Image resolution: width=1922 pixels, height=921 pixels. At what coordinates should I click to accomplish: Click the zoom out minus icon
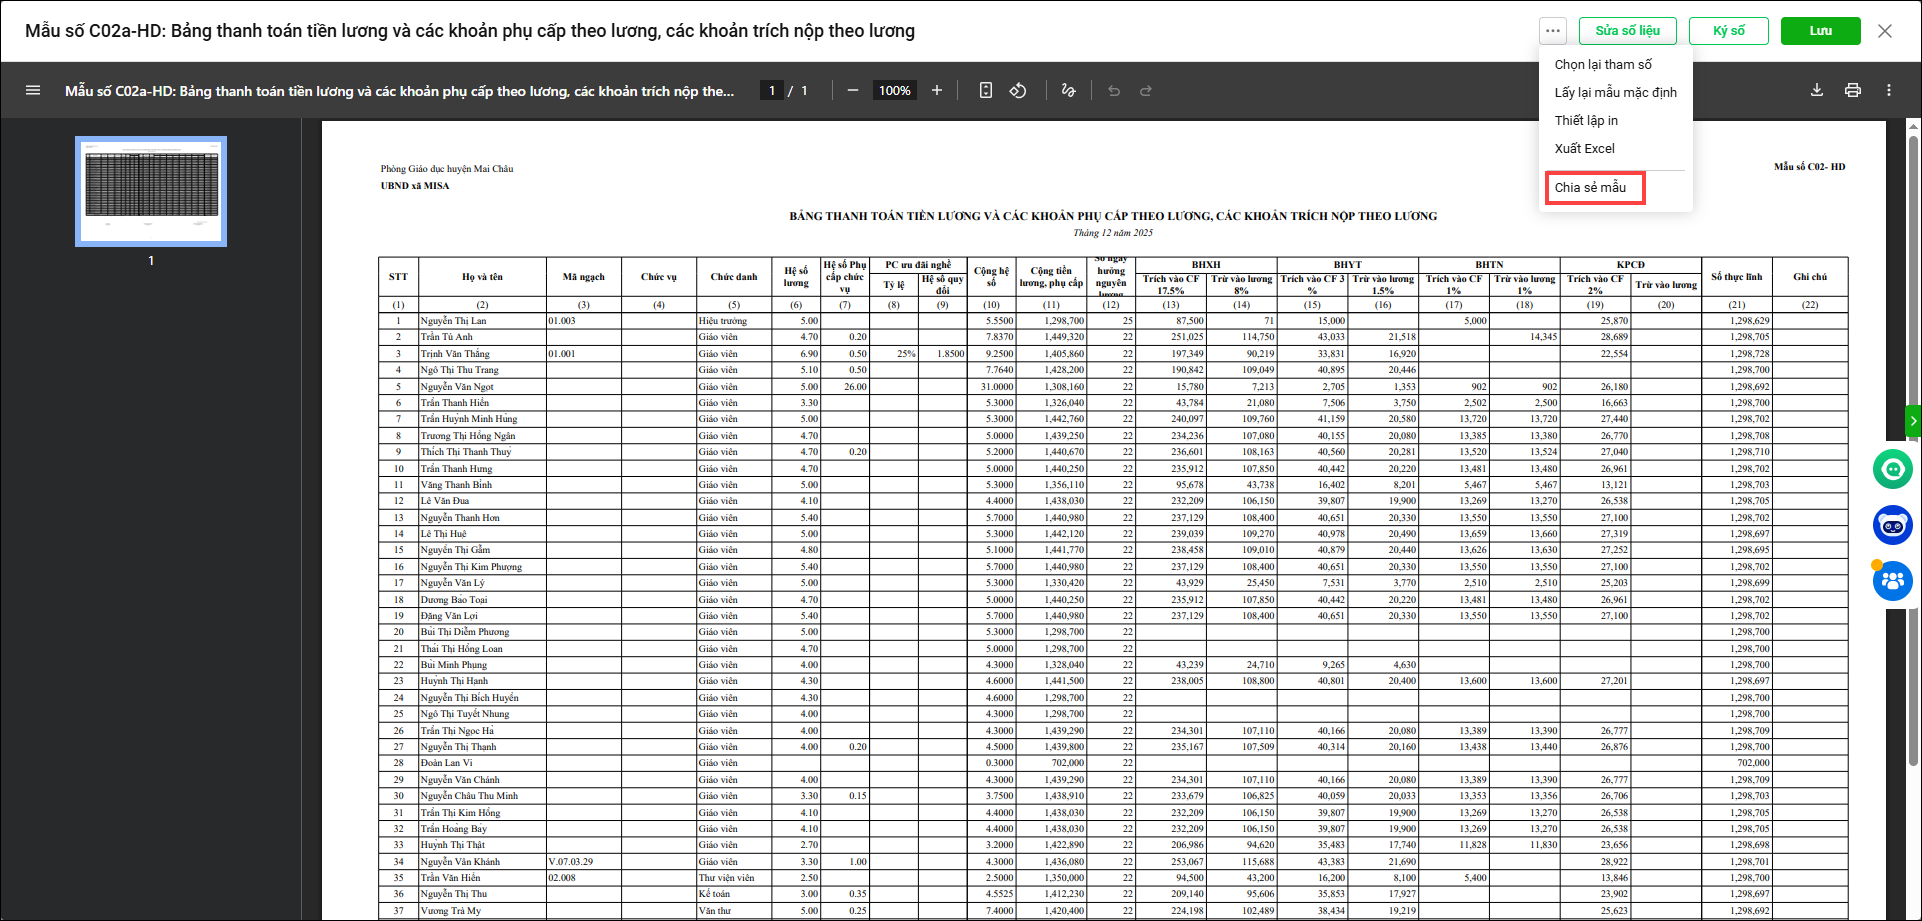[853, 90]
